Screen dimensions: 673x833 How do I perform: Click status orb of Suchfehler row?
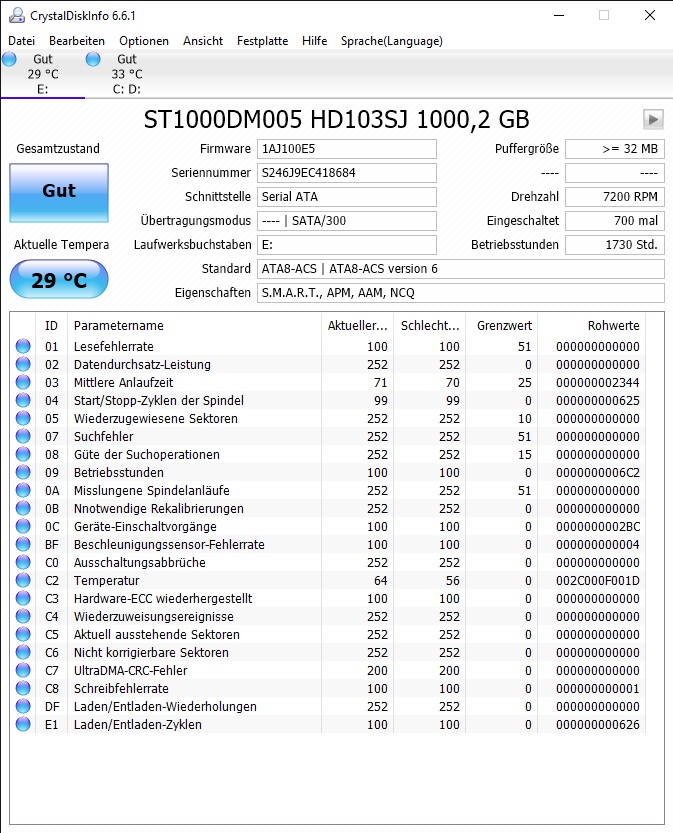click(x=23, y=437)
